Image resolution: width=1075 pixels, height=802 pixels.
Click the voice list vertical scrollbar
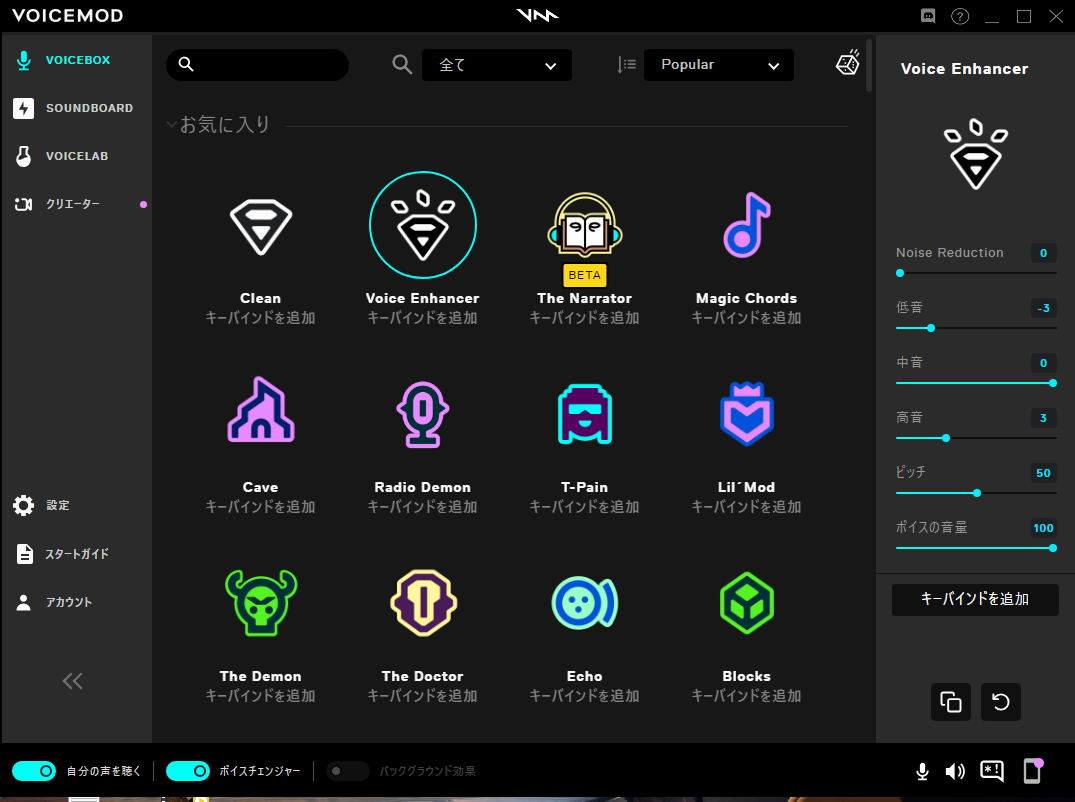click(x=869, y=66)
